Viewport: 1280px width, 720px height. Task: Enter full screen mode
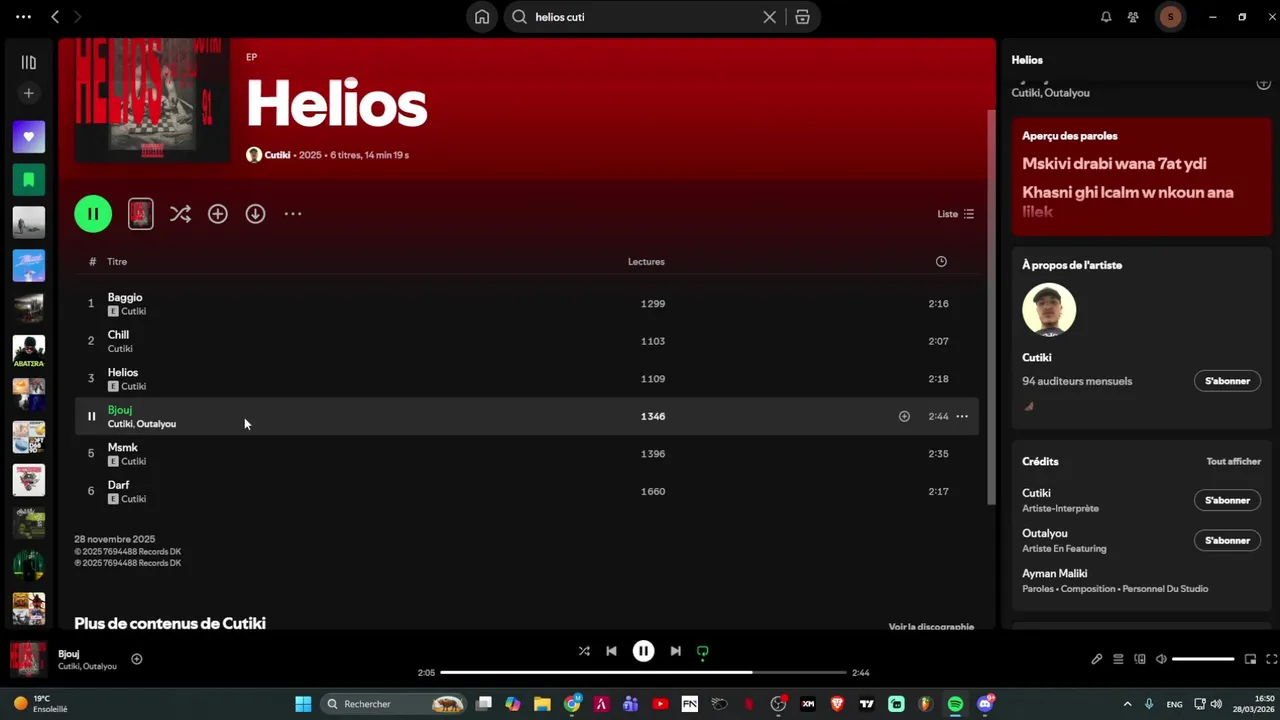click(x=1272, y=659)
